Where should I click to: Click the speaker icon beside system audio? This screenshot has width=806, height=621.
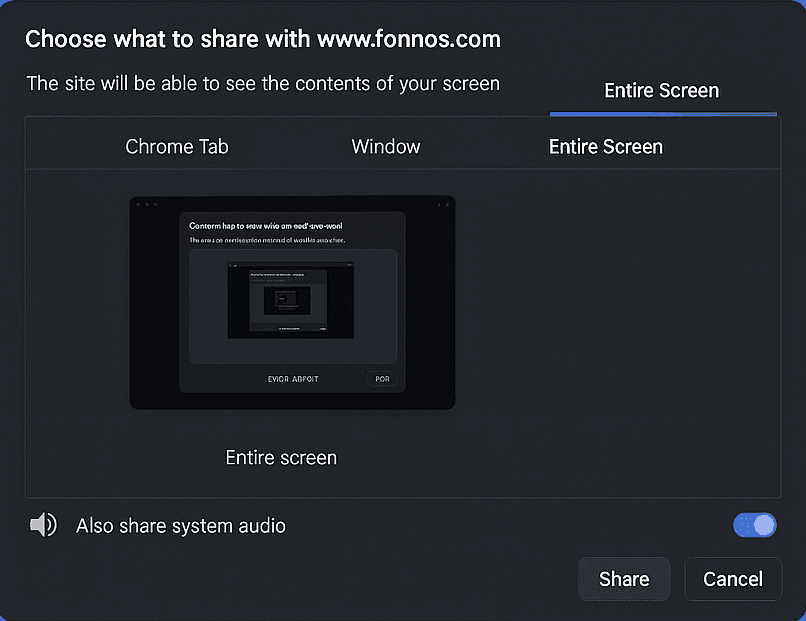[43, 525]
